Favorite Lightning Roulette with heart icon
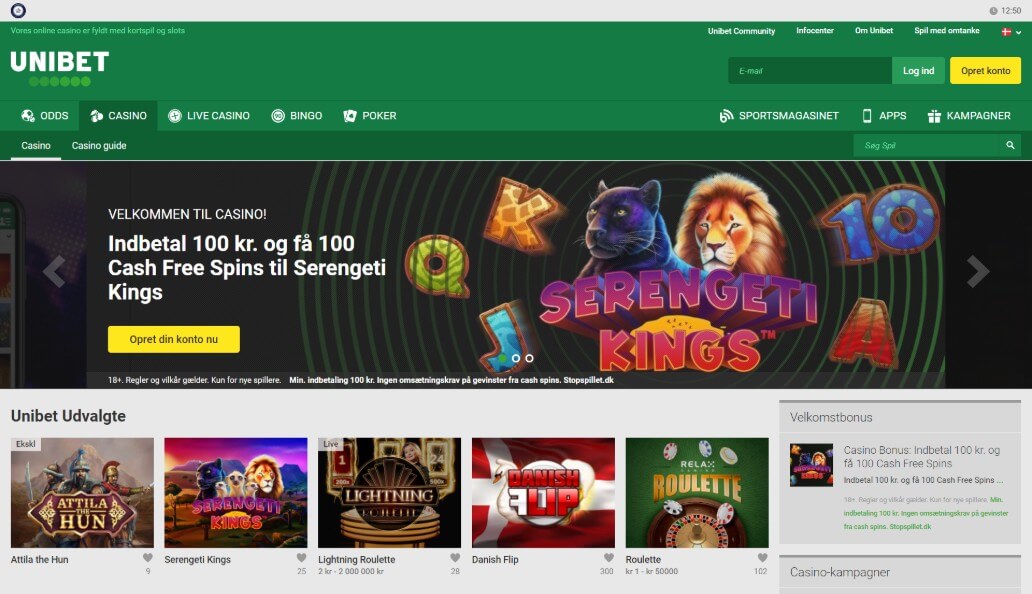 (455, 558)
